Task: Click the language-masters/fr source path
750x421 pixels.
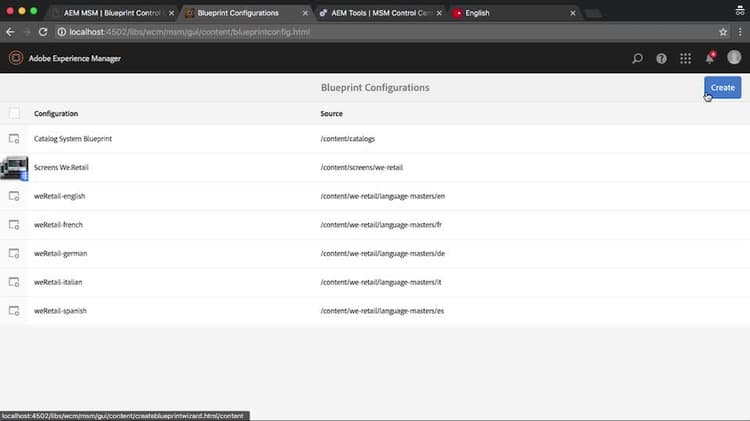Action: pos(381,225)
